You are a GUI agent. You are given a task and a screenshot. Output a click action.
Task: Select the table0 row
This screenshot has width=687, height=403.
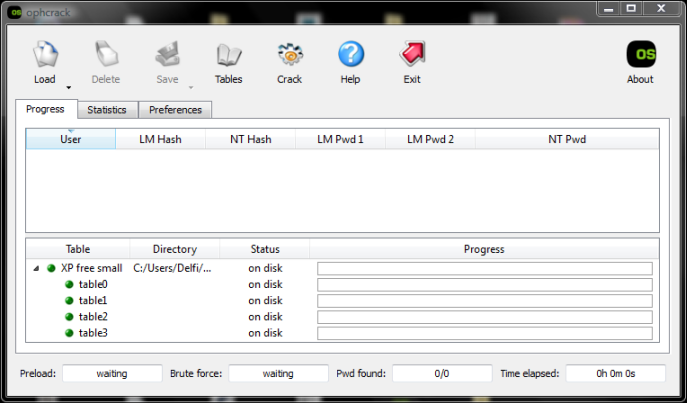pos(342,284)
